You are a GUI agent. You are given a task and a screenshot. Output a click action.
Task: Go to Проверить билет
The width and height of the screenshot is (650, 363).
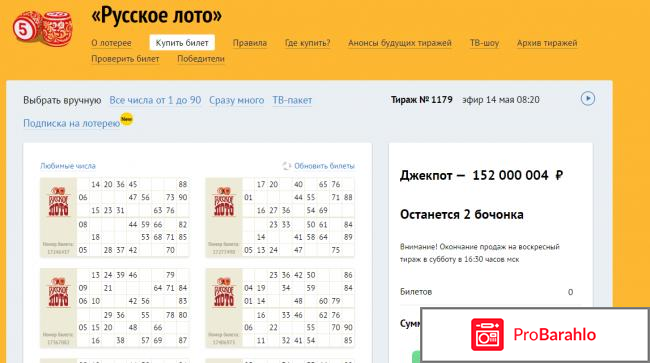[125, 59]
